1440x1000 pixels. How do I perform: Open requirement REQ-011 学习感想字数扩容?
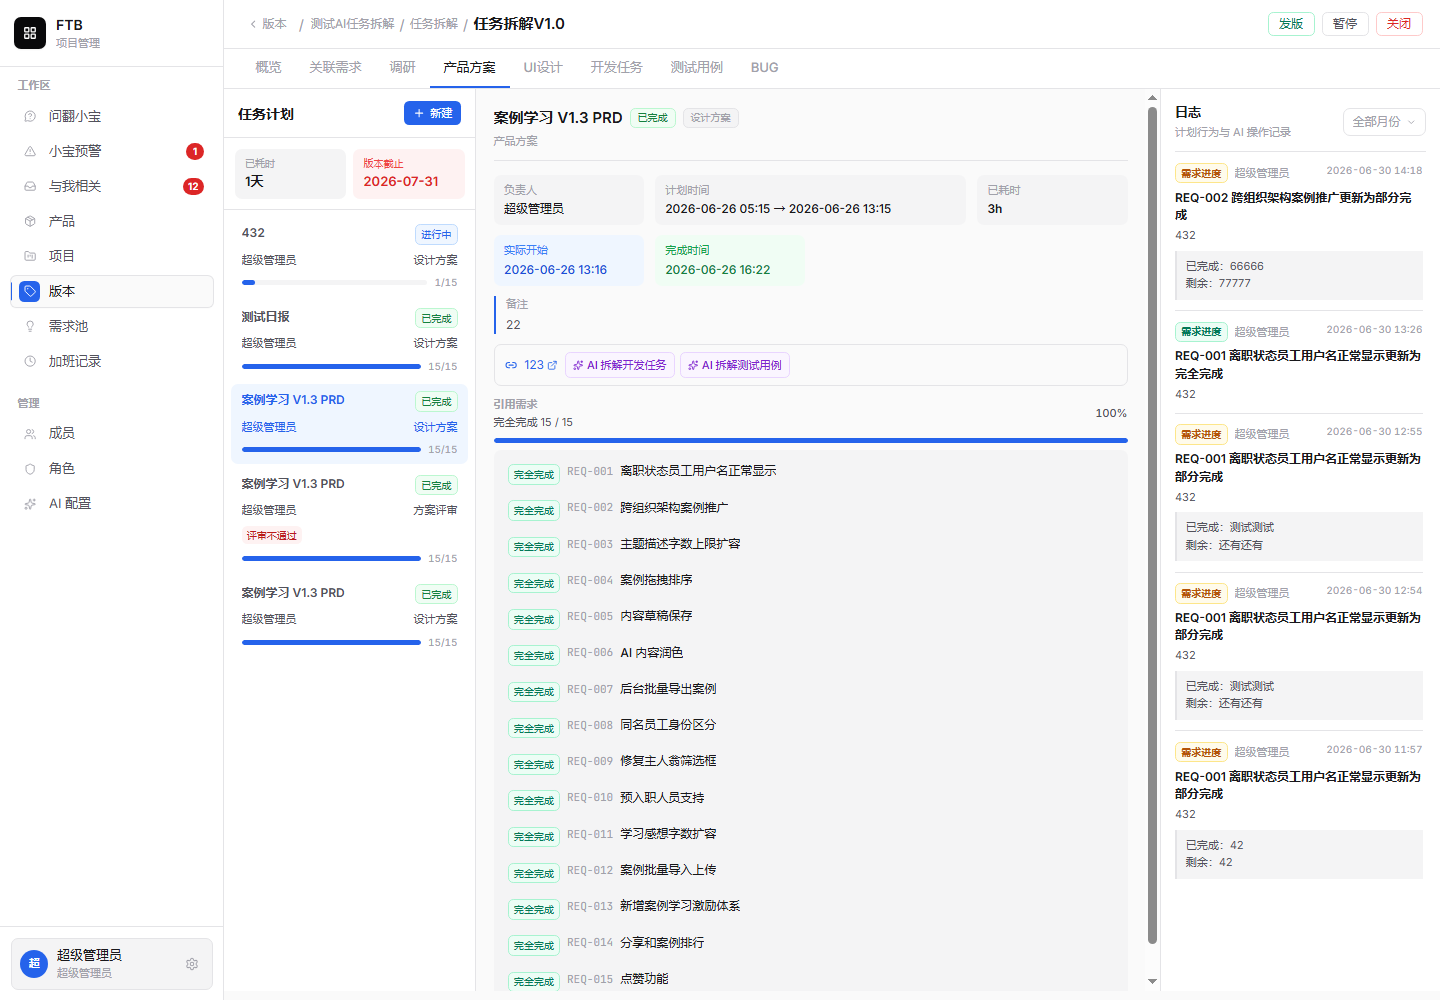tap(810, 834)
